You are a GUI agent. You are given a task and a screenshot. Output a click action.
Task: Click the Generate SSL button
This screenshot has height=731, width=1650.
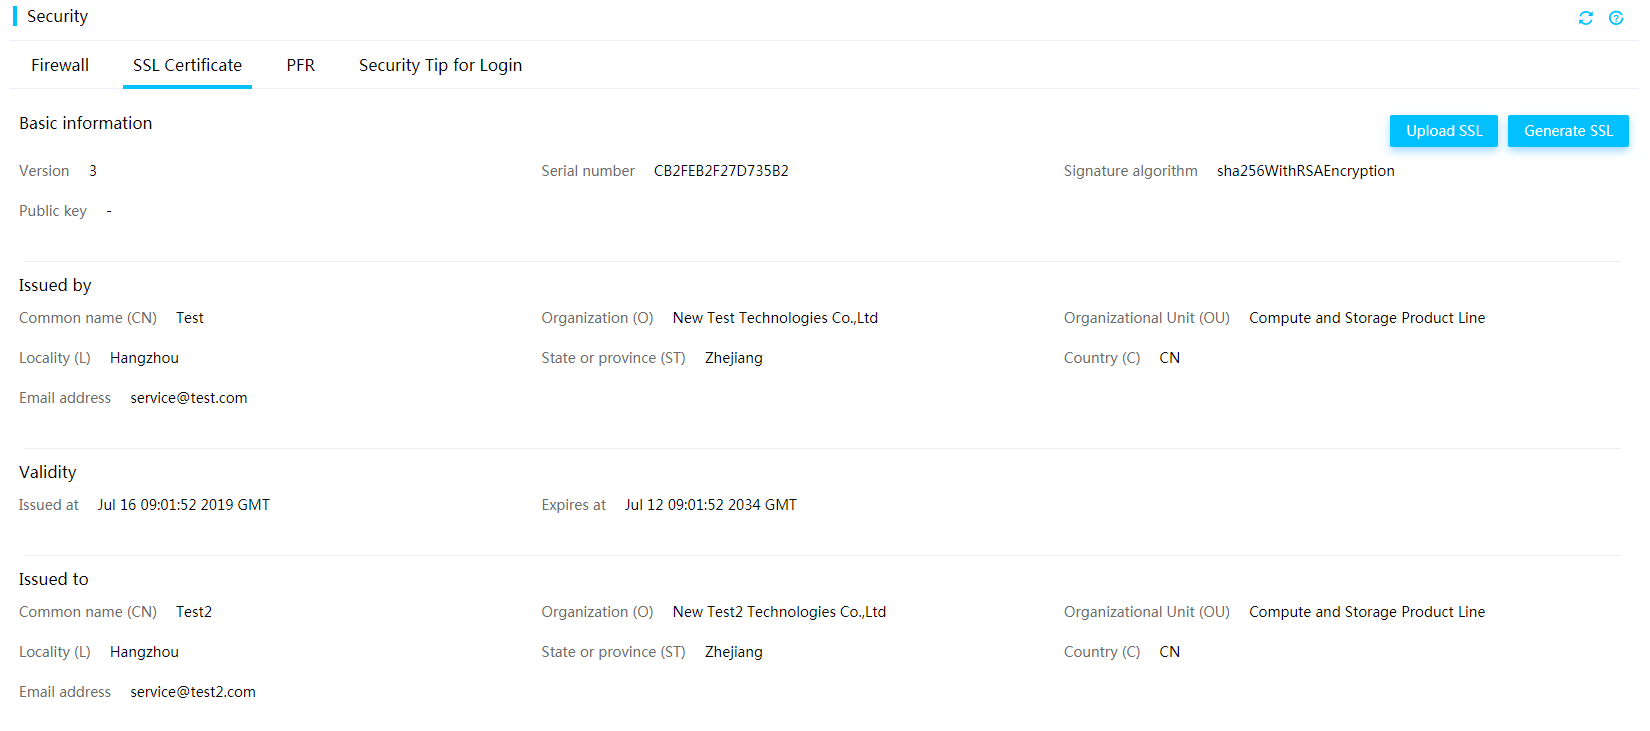(1567, 131)
